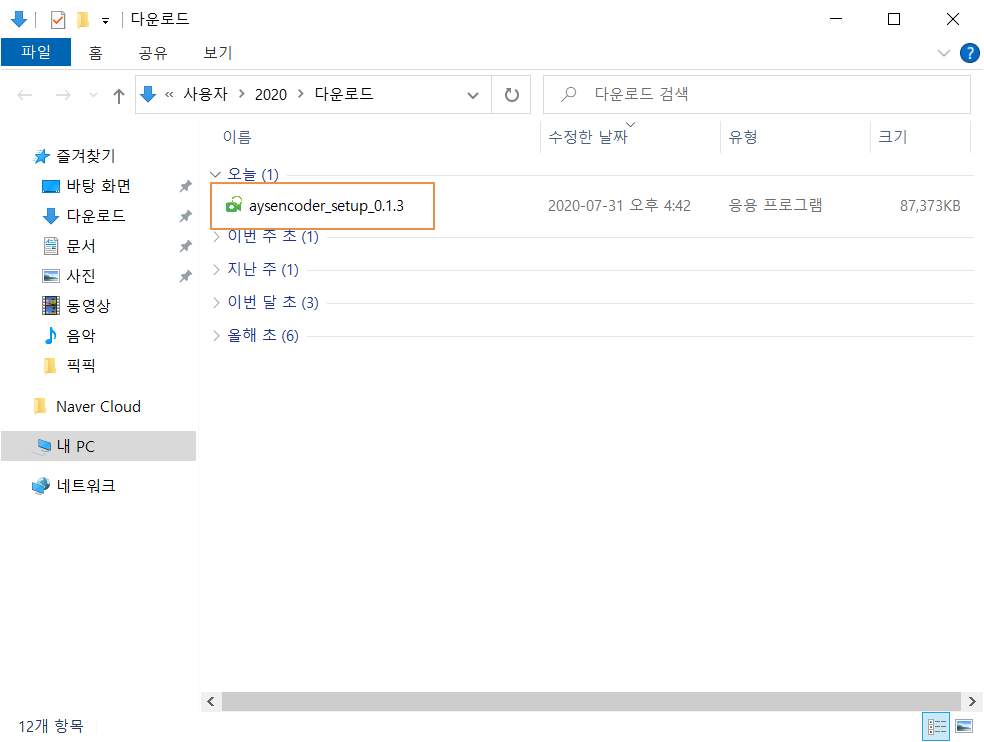The width and height of the screenshot is (984, 742).
Task: Open 픽픽 folder in the sidebar
Action: 81,365
